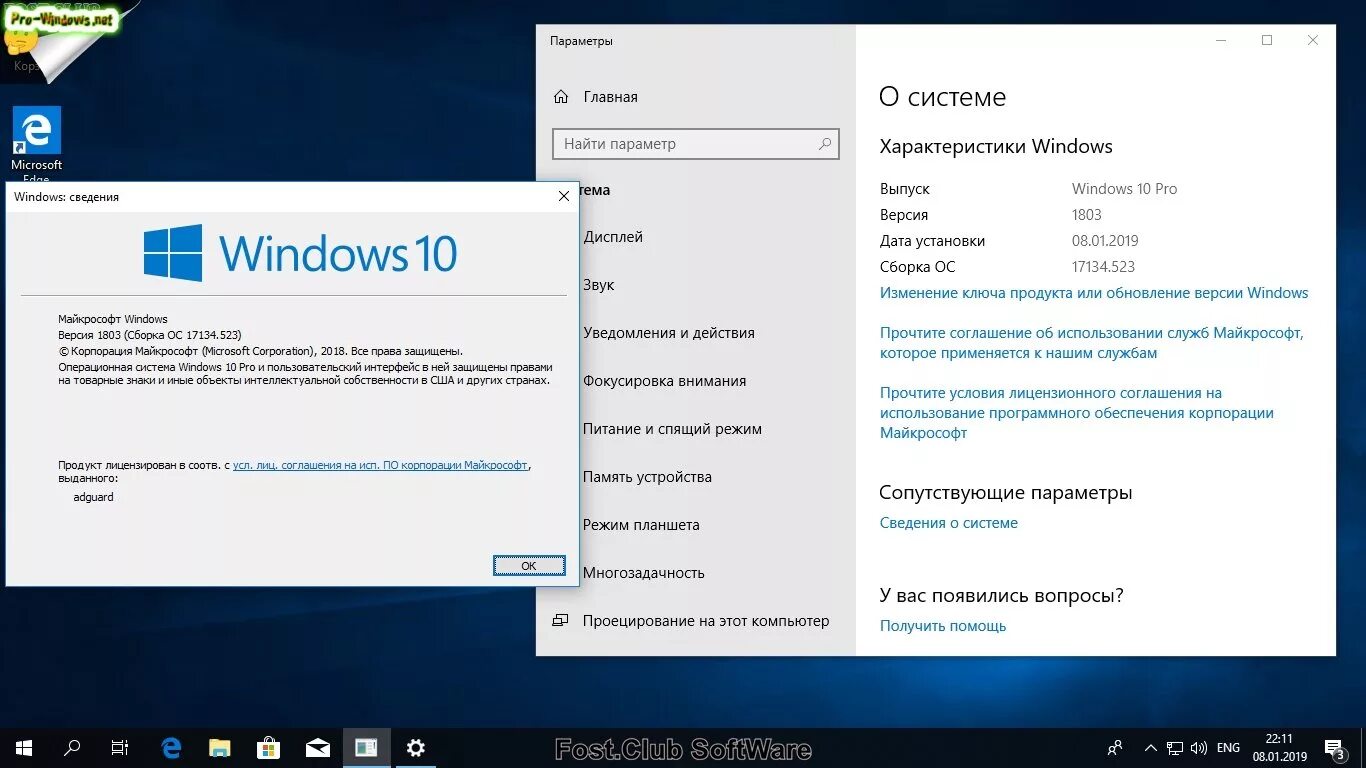Click the 'Сопутствующие параметры' heading
Viewport: 1366px width, 768px height.
(x=1006, y=493)
